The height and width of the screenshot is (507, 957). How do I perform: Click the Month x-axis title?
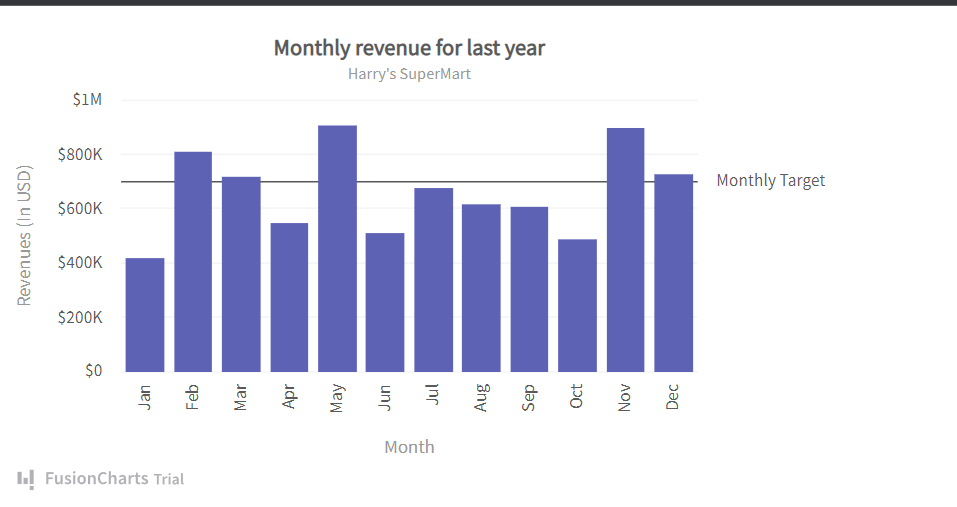click(409, 447)
